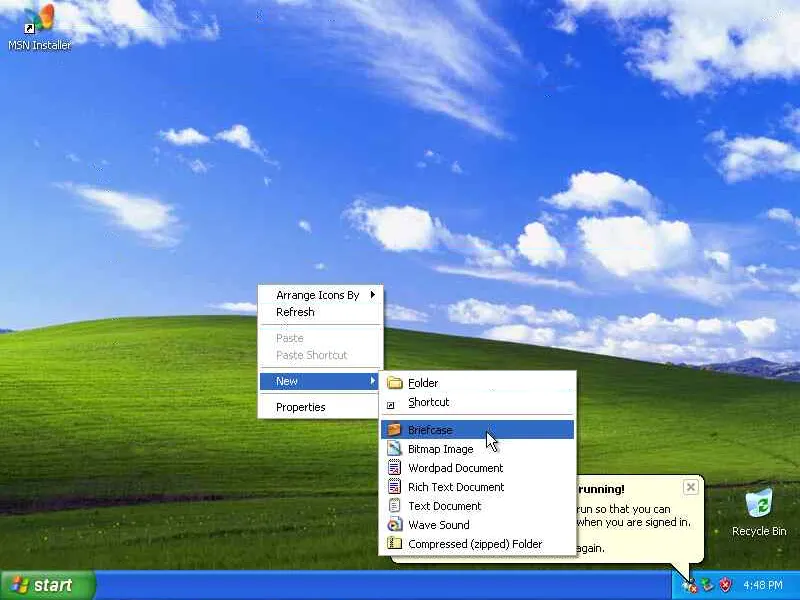The height and width of the screenshot is (600, 800).
Task: Click the taskbar clock showing 4:48 PM
Action: pos(763,585)
